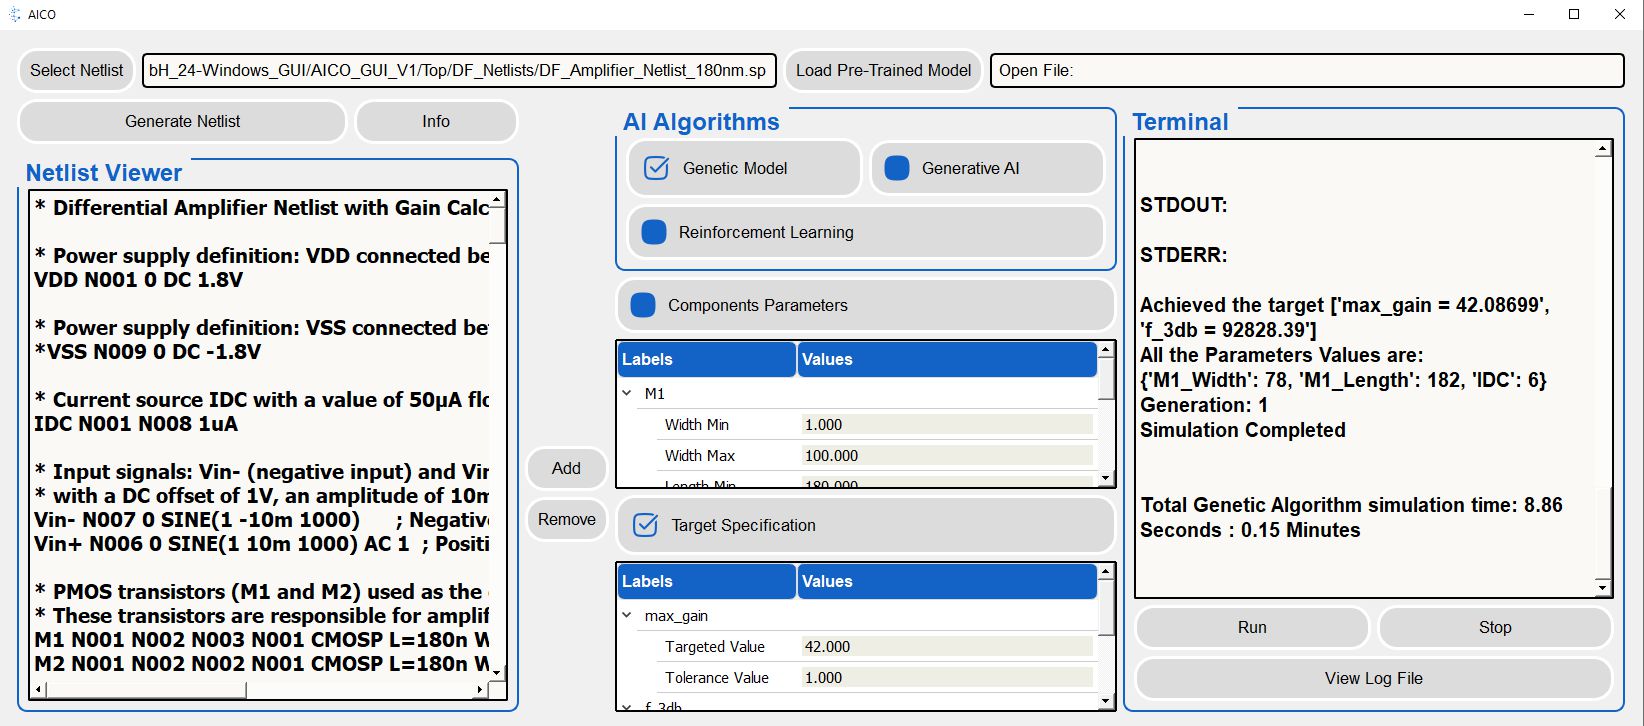Open View Log File
The width and height of the screenshot is (1644, 726).
[x=1373, y=678]
